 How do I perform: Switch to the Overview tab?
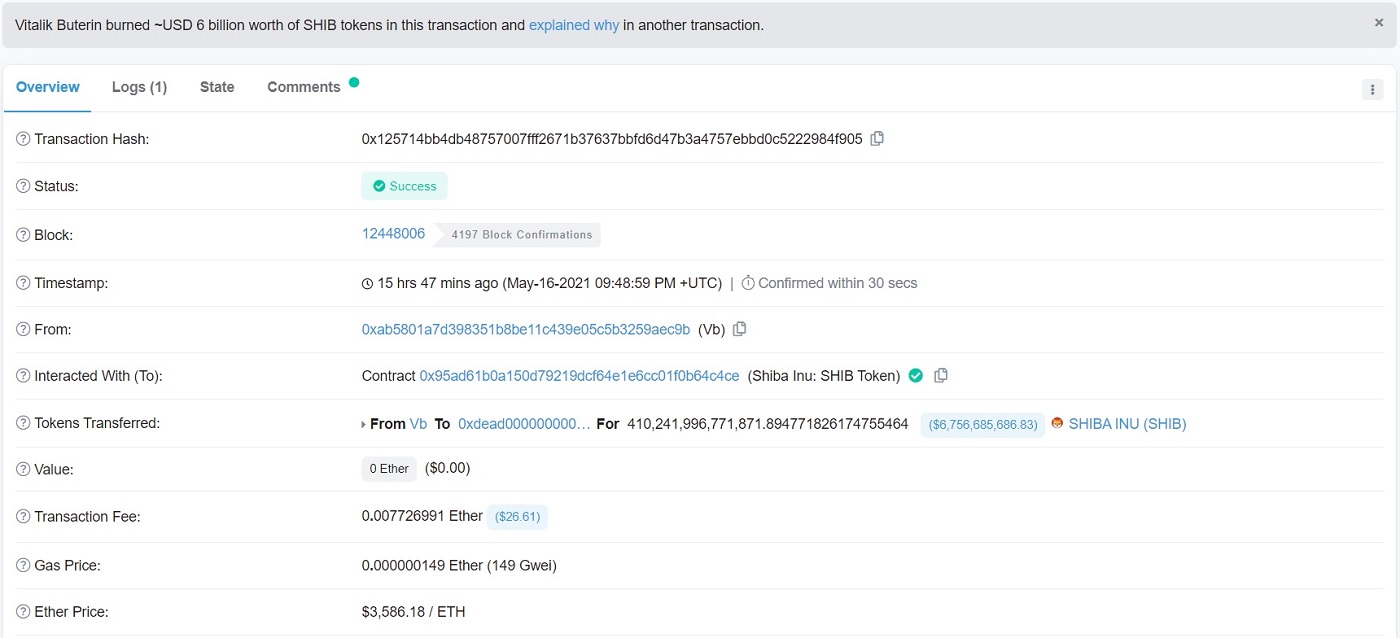click(48, 87)
